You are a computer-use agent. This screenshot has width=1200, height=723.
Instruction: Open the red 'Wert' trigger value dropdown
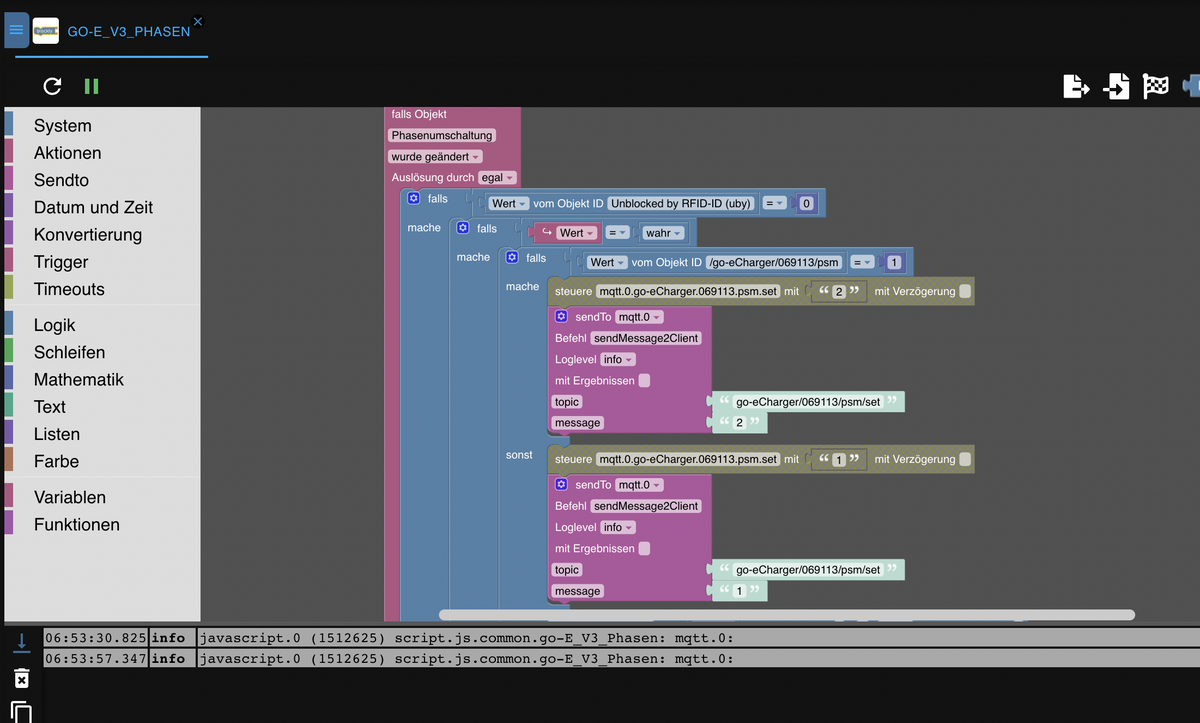coord(577,233)
